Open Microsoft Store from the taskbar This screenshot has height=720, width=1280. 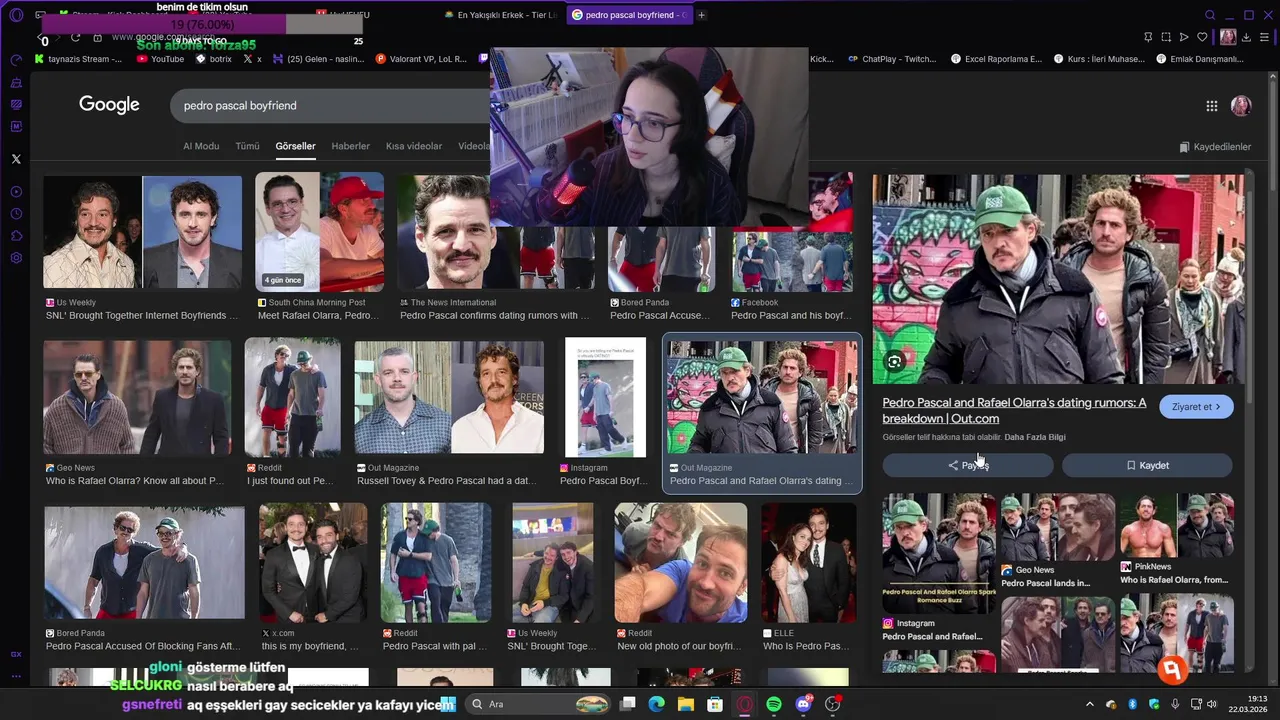point(715,705)
